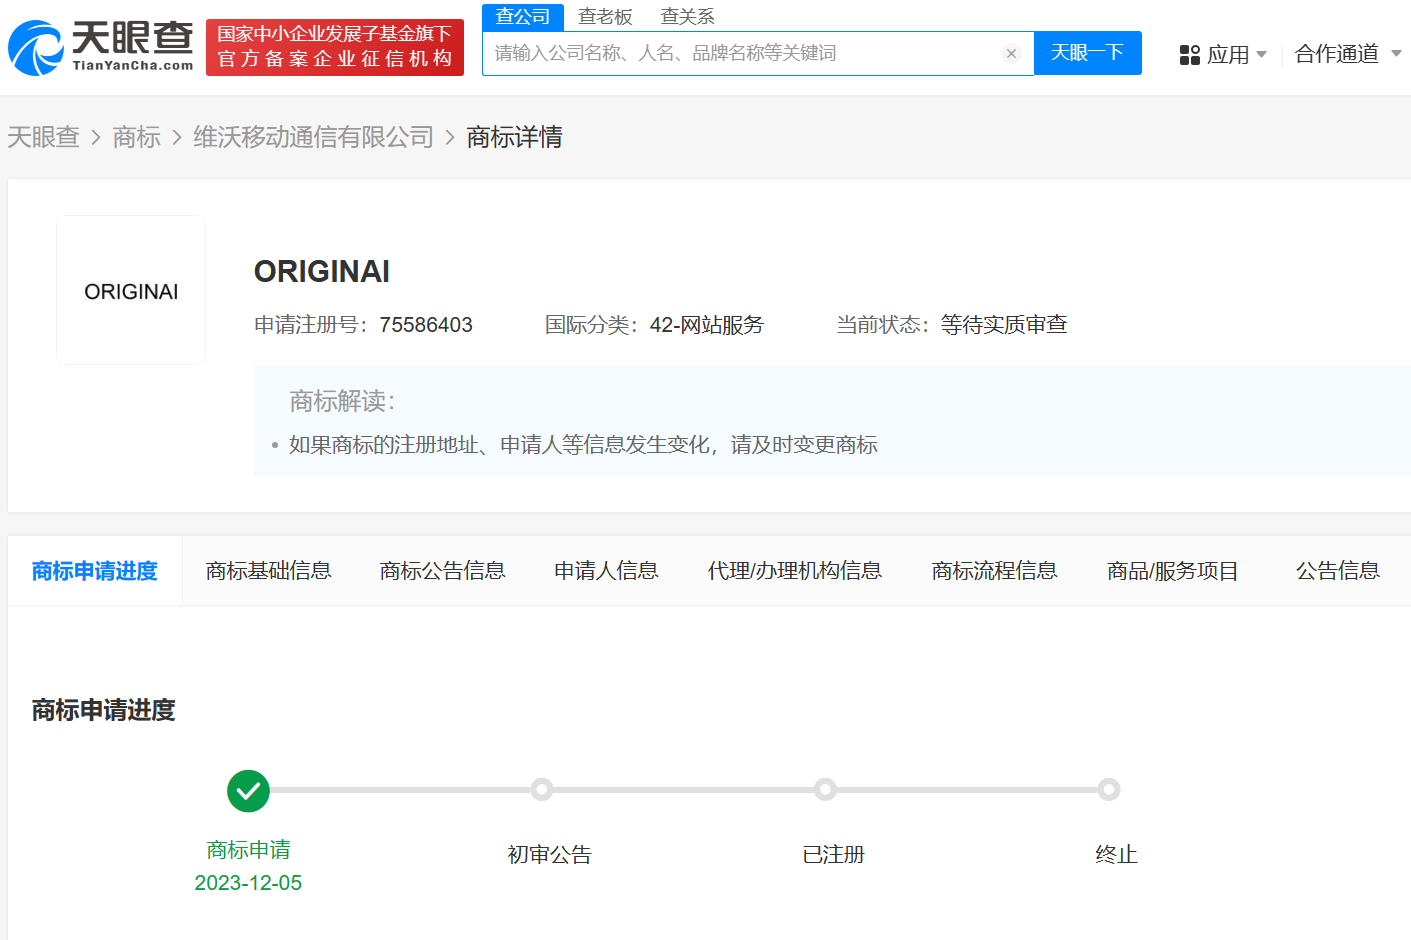Switch to the 查关系 search tab
Viewport: 1411px width, 940px height.
click(688, 17)
